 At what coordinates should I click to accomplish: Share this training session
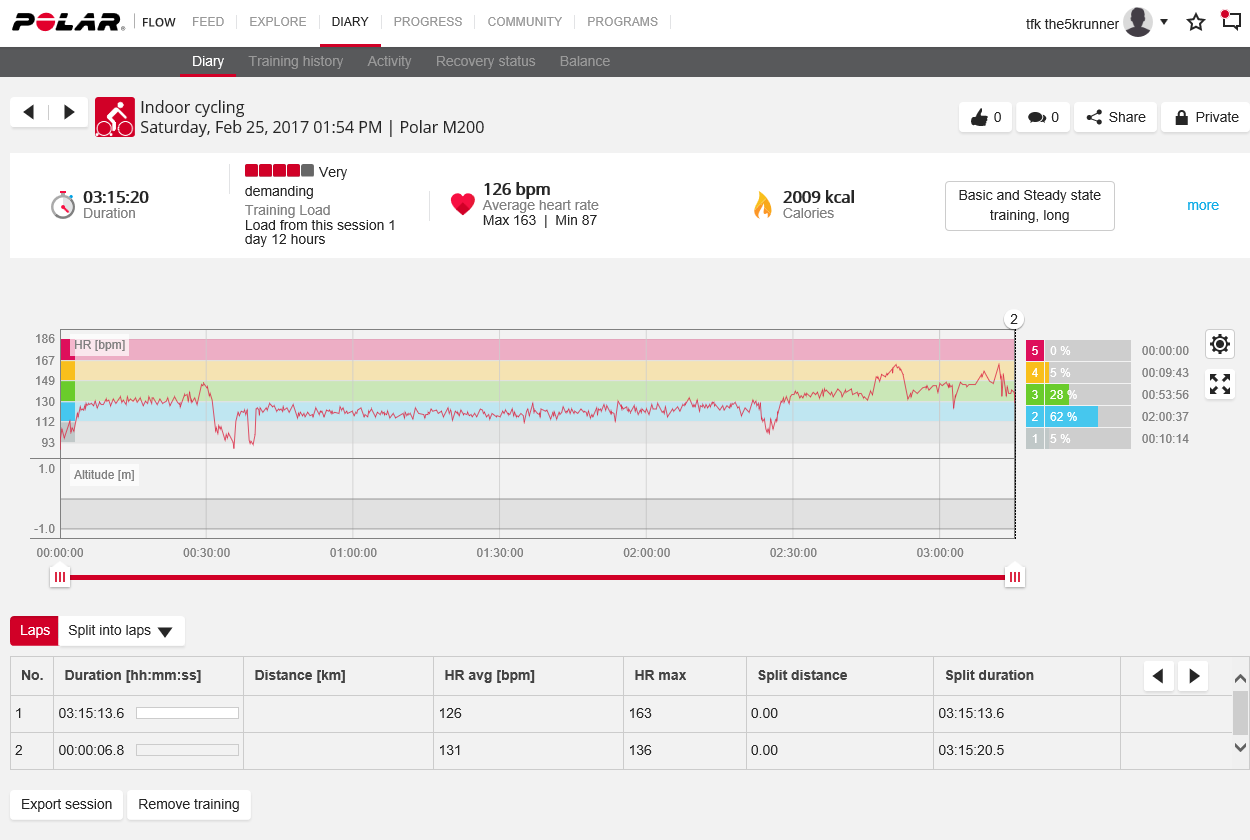(x=1116, y=117)
